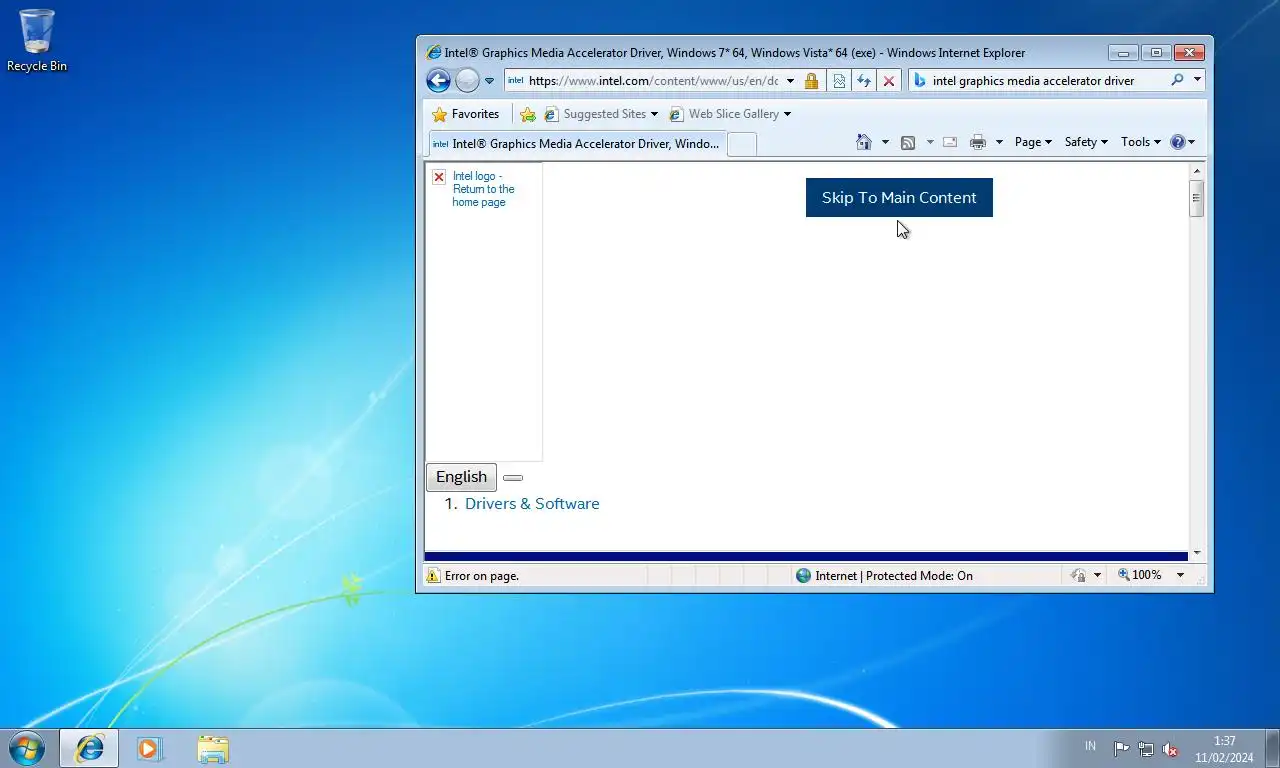
Task: Refresh the page with refresh icon
Action: click(x=864, y=81)
